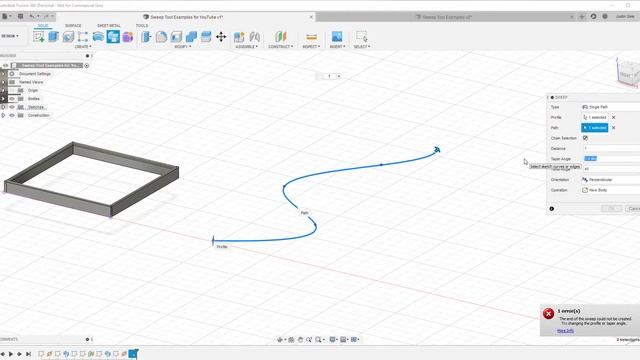Image resolution: width=640 pixels, height=360 pixels.
Task: Click the Offset Plane construct icon
Action: click(x=280, y=37)
